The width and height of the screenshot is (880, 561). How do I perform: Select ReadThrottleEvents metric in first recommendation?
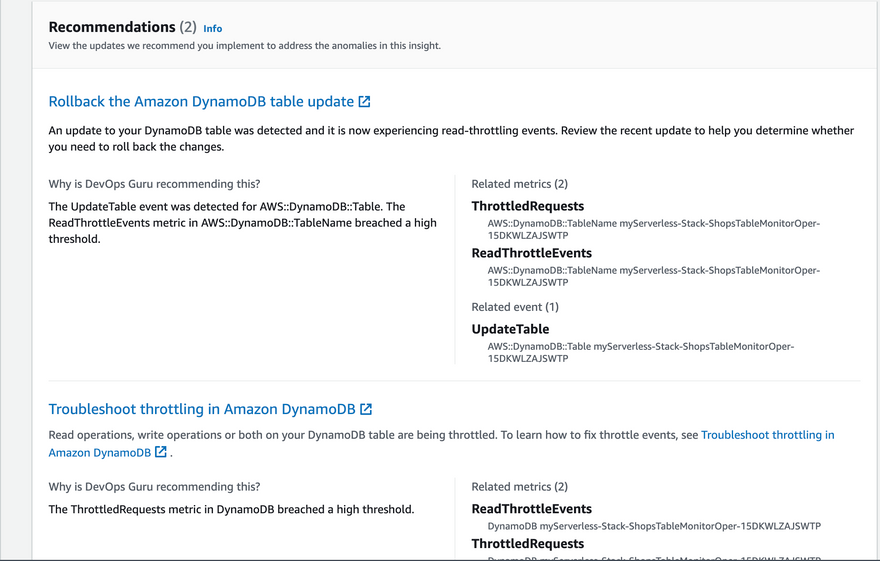click(531, 253)
